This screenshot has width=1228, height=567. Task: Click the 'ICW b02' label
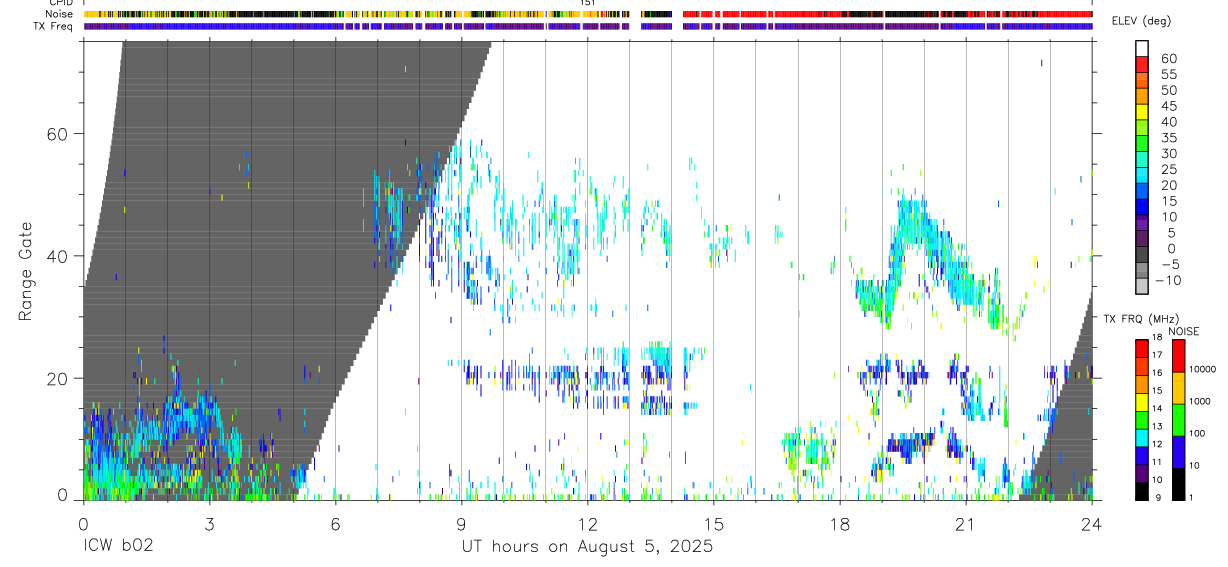coord(118,547)
